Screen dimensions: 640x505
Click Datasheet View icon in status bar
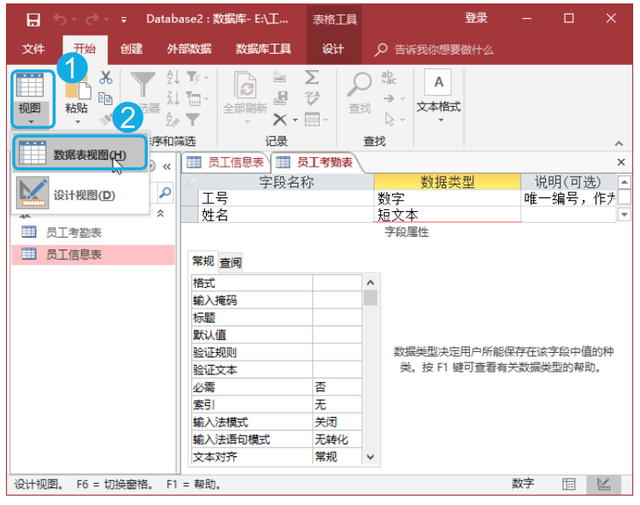[569, 484]
